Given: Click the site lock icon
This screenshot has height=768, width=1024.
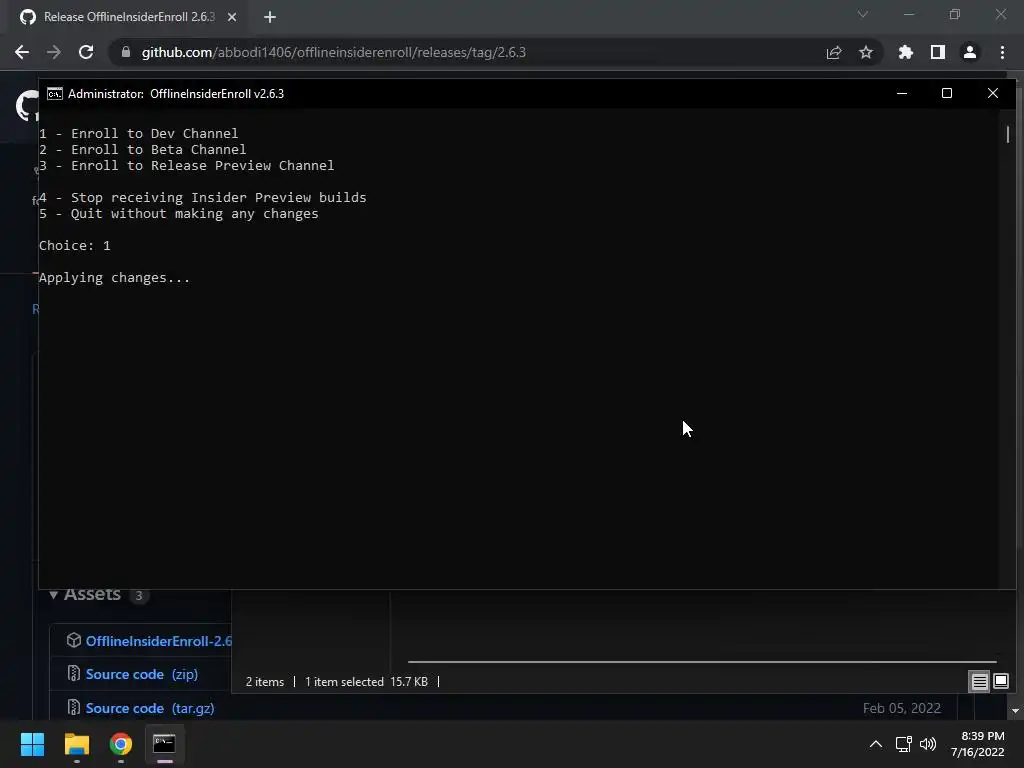Looking at the screenshot, I should click(x=125, y=52).
